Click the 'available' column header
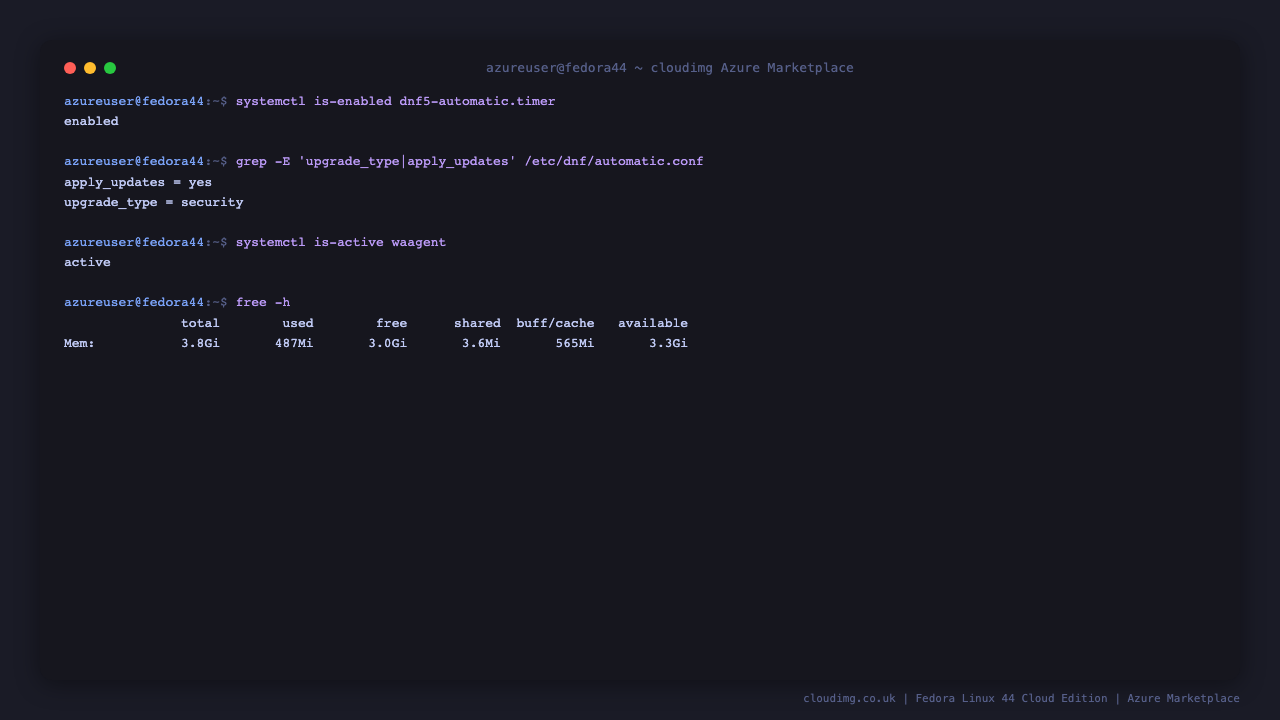 tap(653, 323)
